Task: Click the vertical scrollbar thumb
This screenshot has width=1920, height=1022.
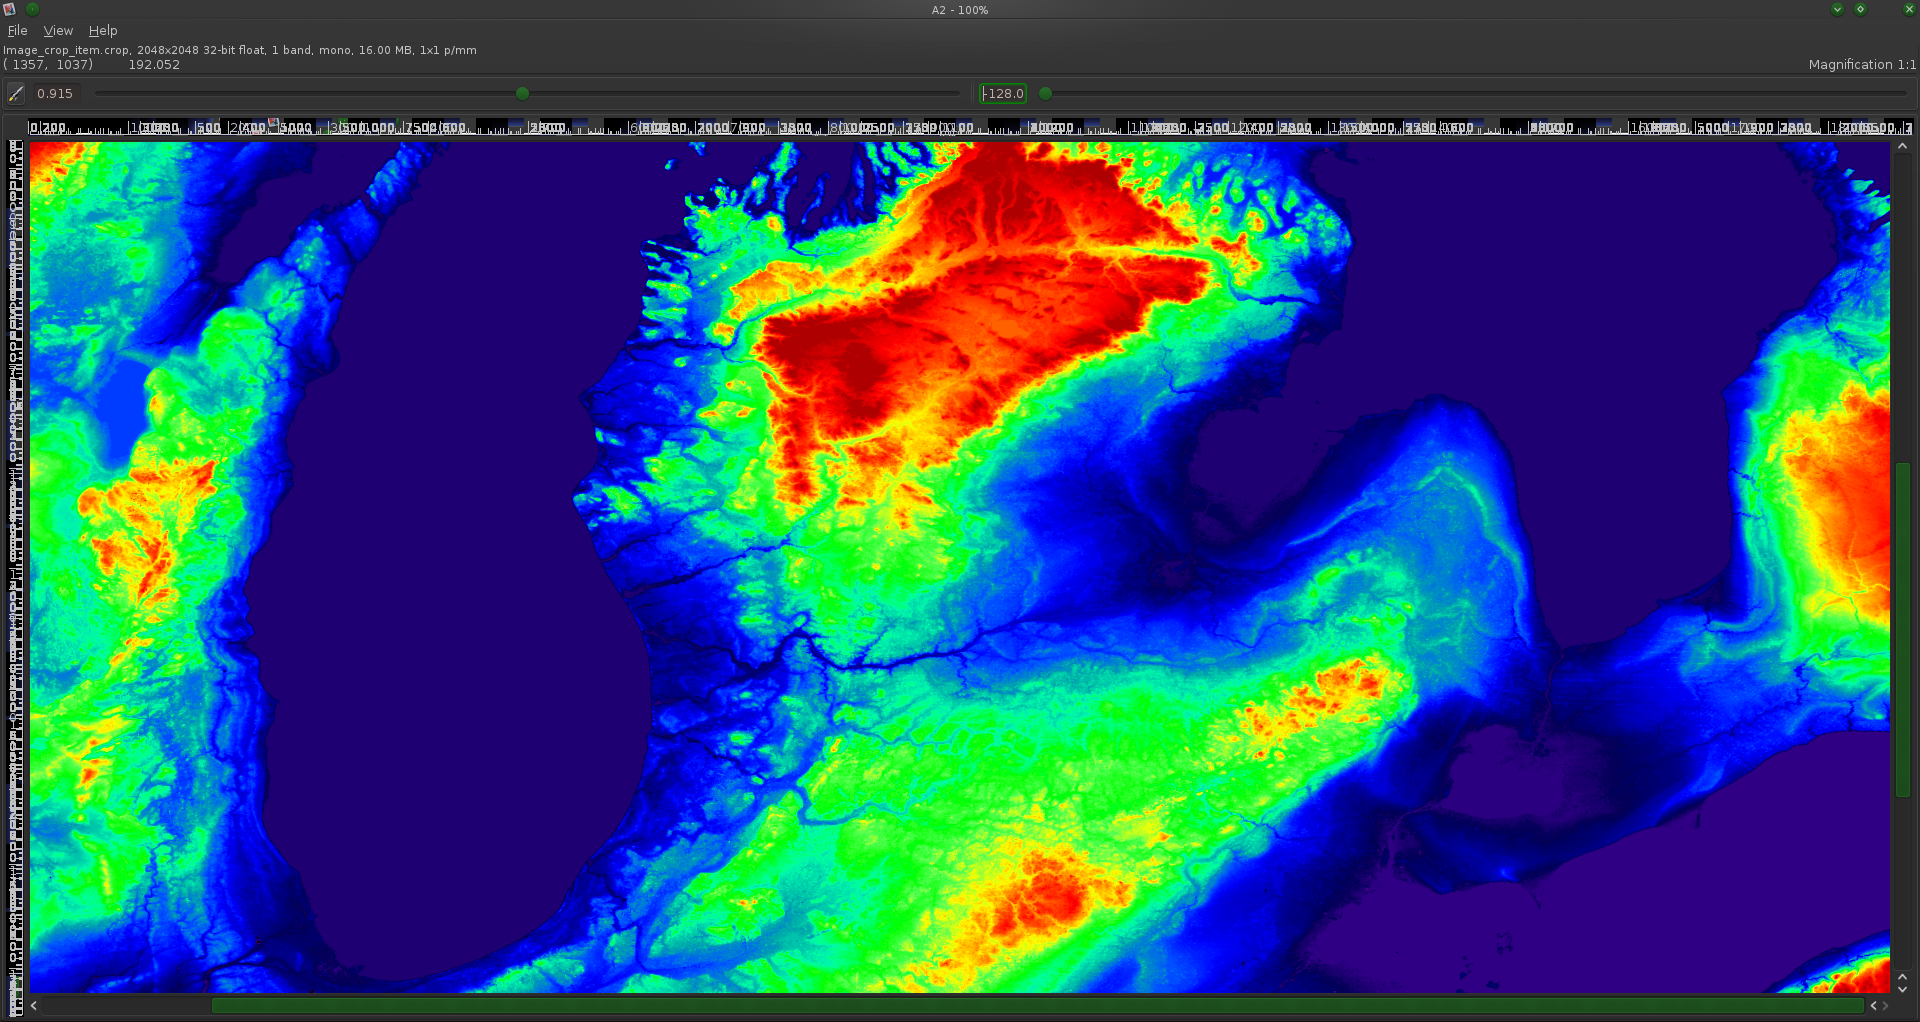Action: coord(1902,629)
